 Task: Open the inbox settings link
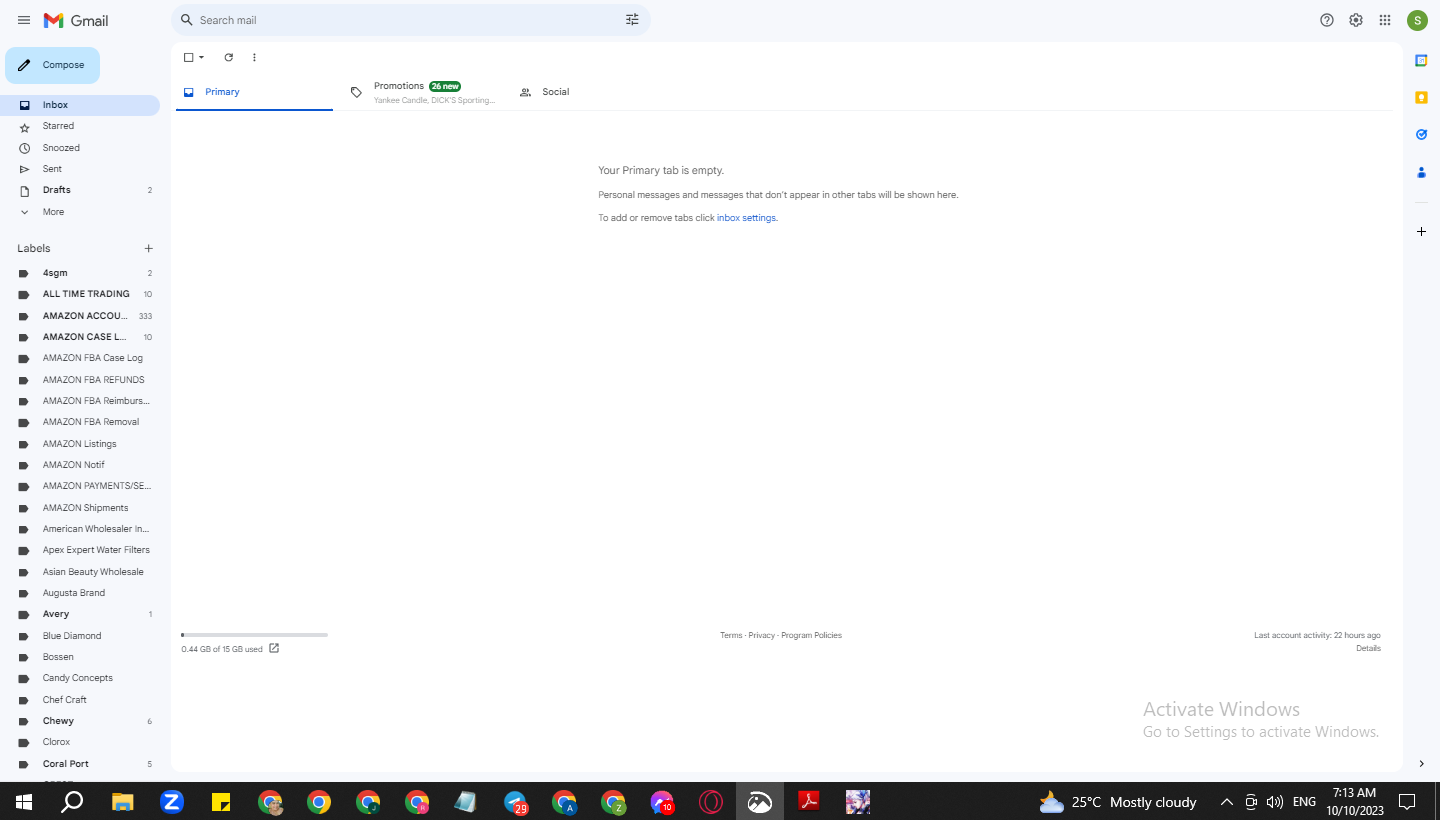click(x=746, y=218)
